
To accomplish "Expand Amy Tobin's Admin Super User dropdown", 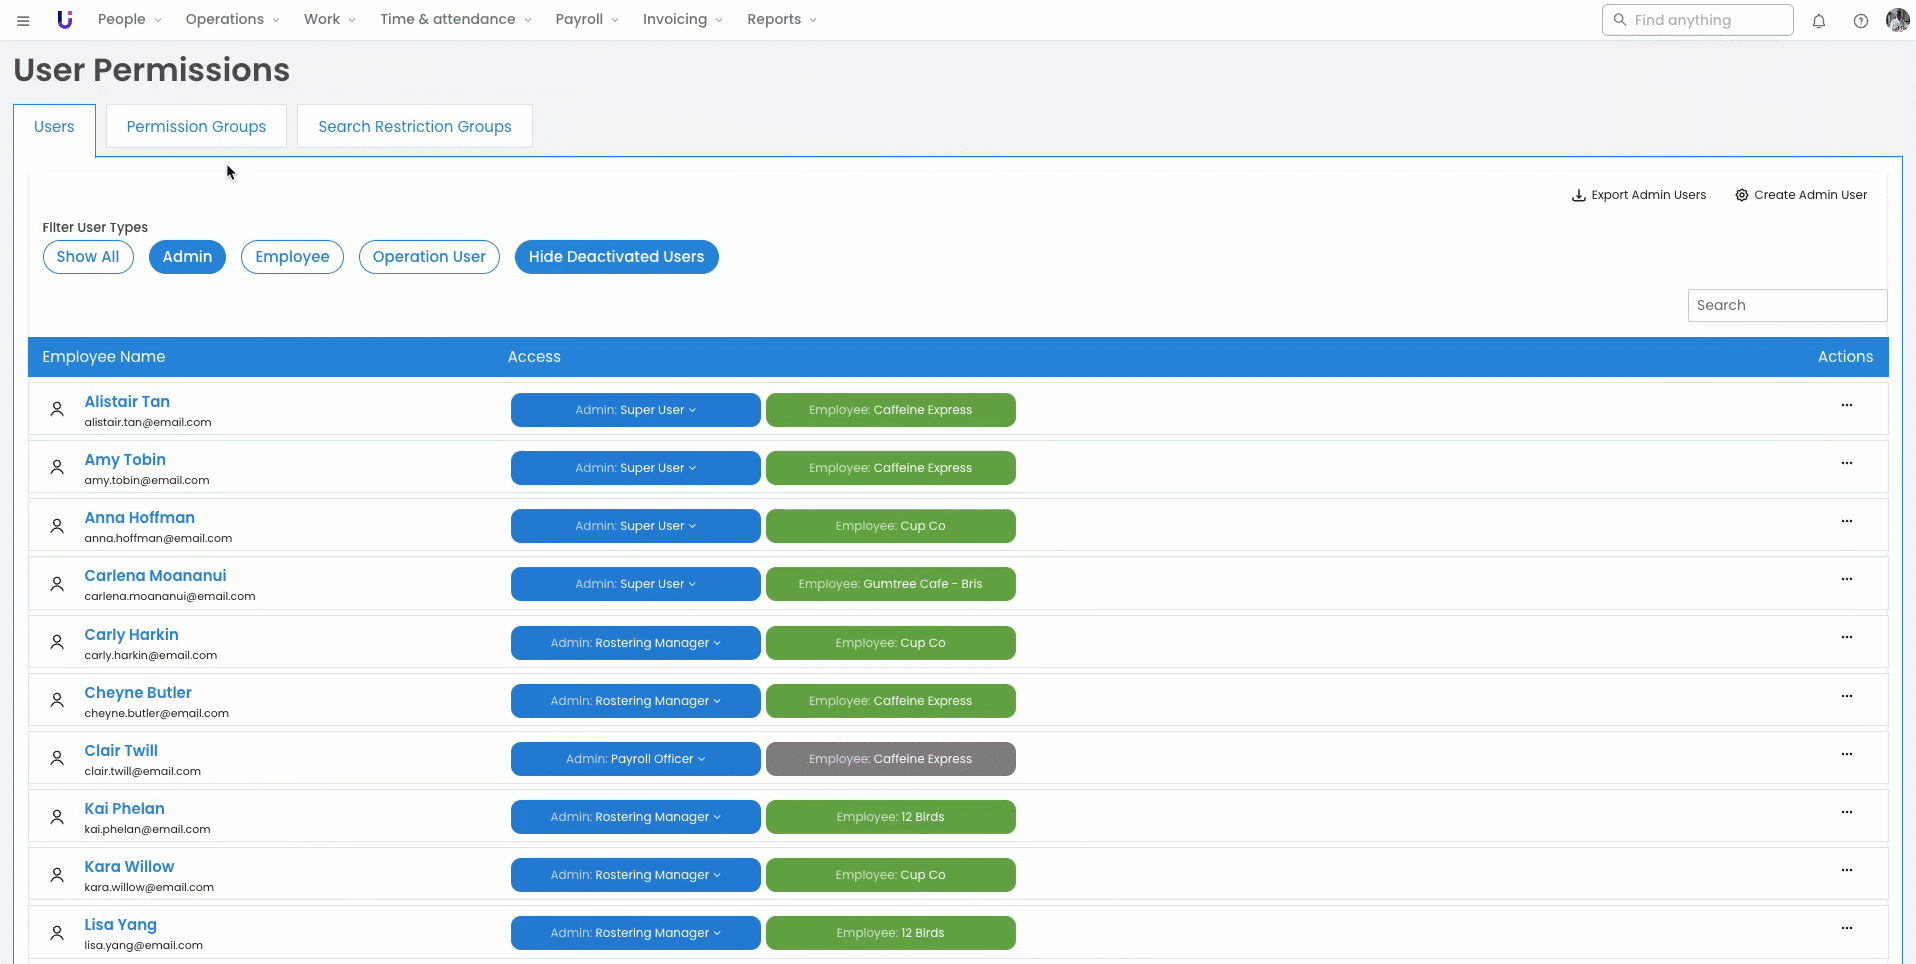I will [635, 468].
